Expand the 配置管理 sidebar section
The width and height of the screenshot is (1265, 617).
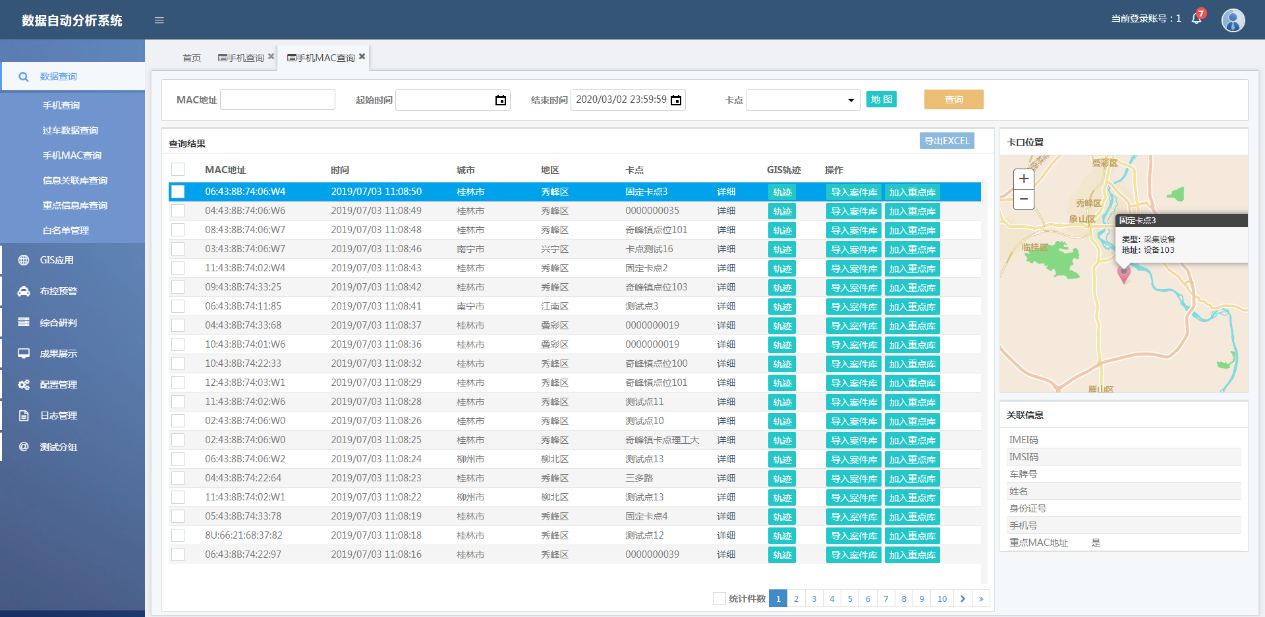coord(57,385)
